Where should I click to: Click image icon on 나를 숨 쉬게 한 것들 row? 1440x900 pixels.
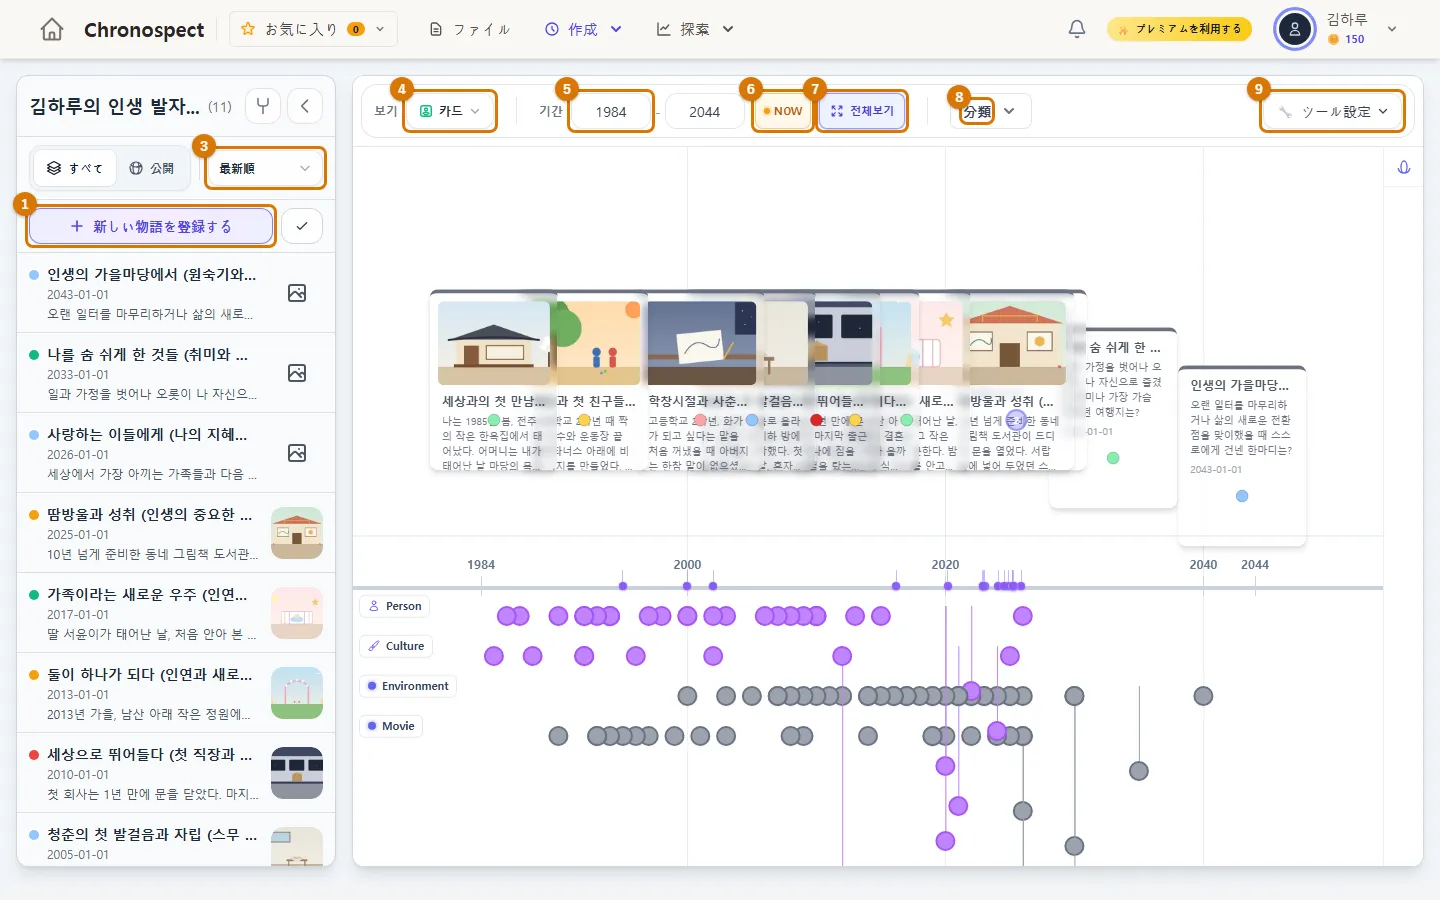tap(297, 373)
